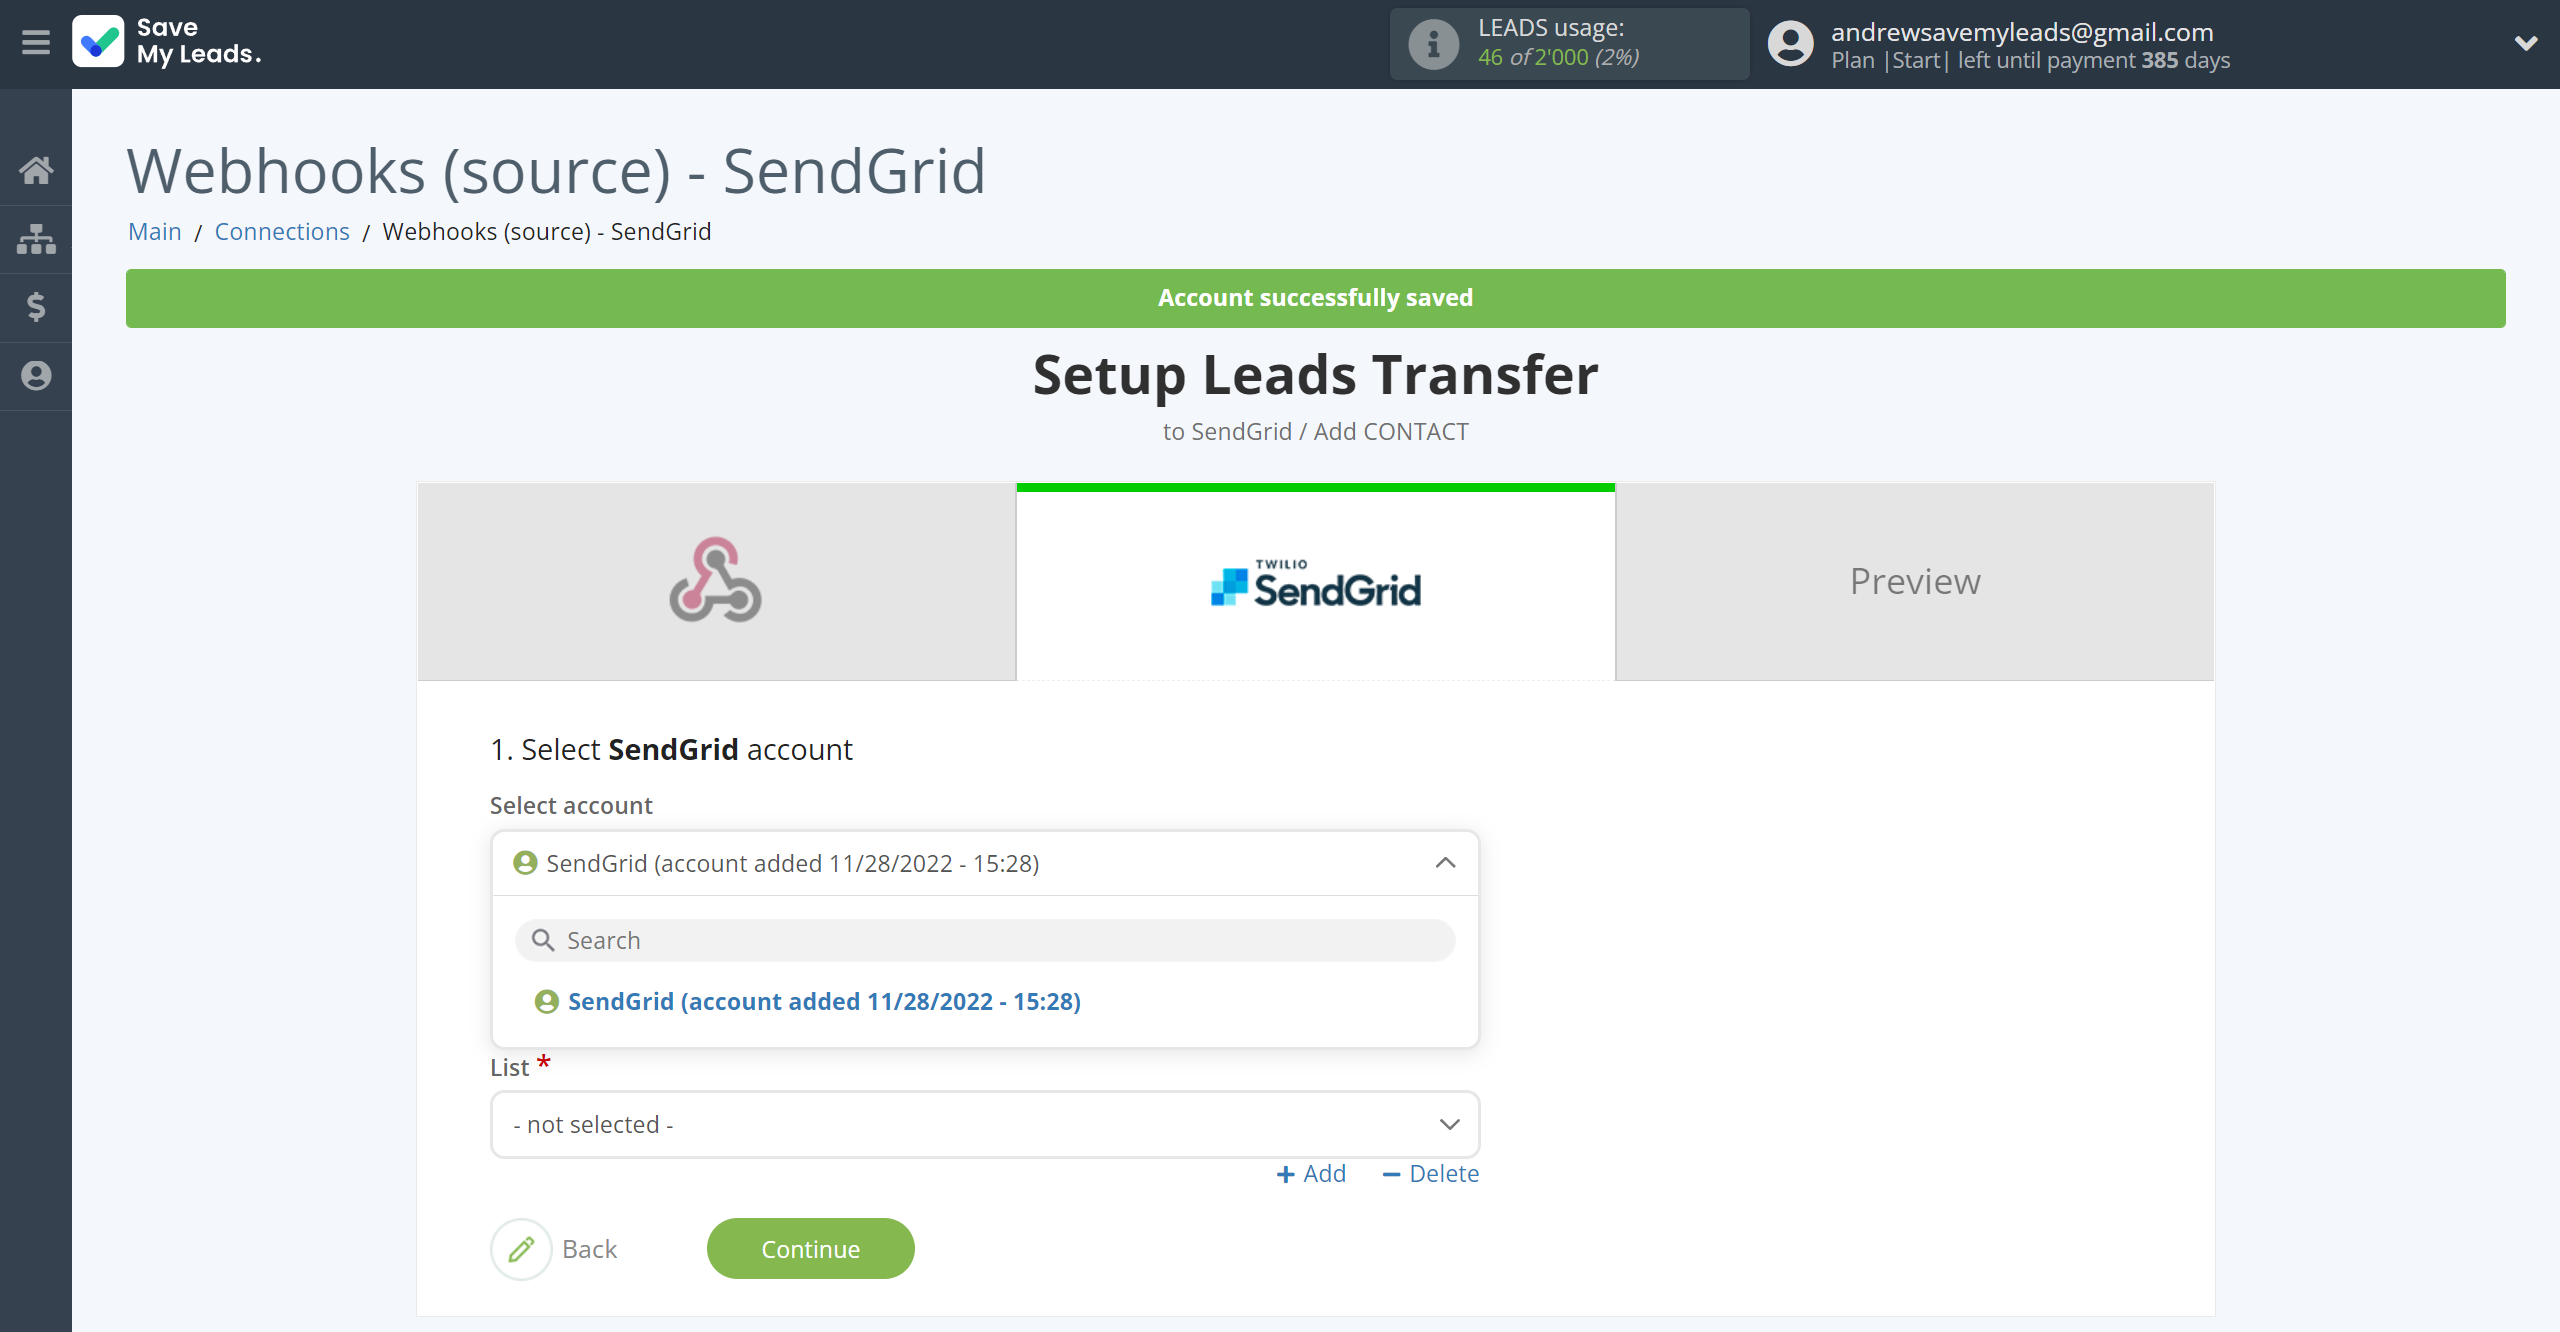This screenshot has width=2560, height=1332.
Task: Click the SendGrid destination step icon
Action: click(1316, 581)
